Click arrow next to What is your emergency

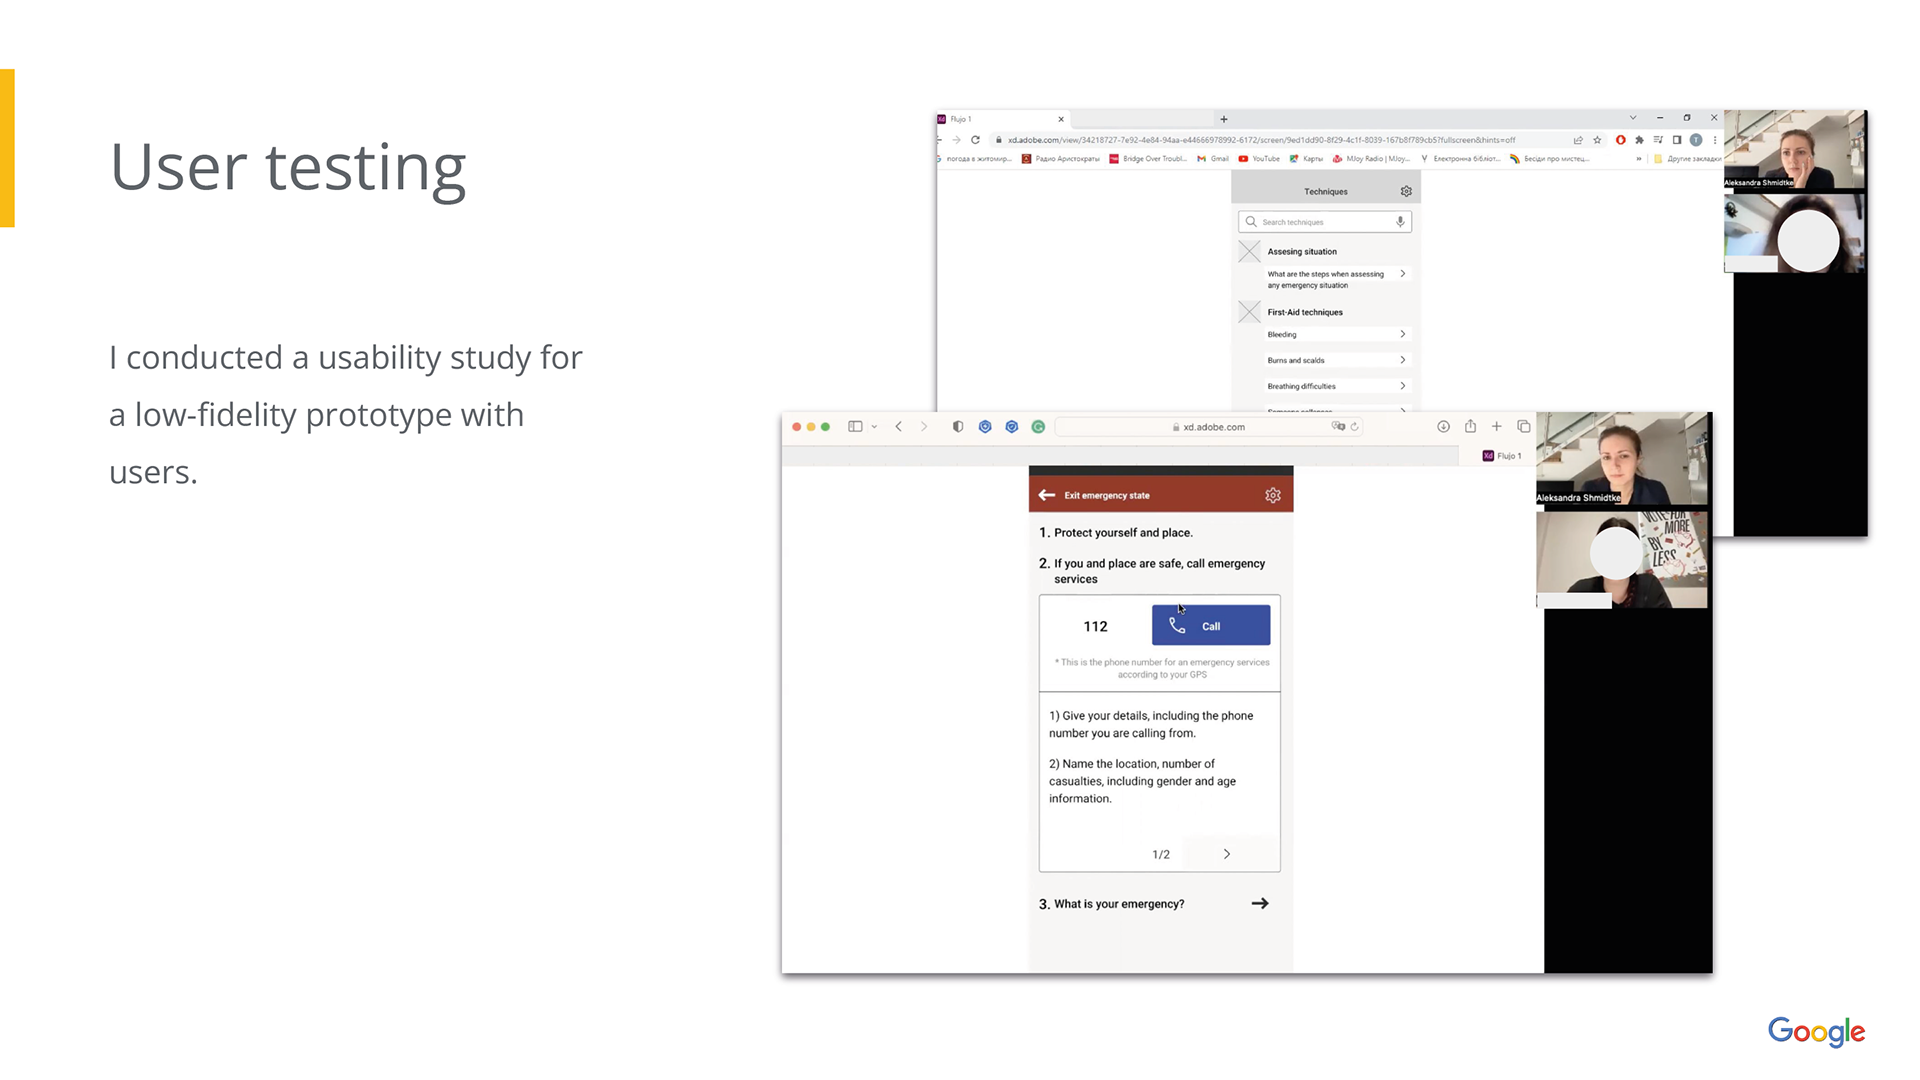click(x=1260, y=903)
